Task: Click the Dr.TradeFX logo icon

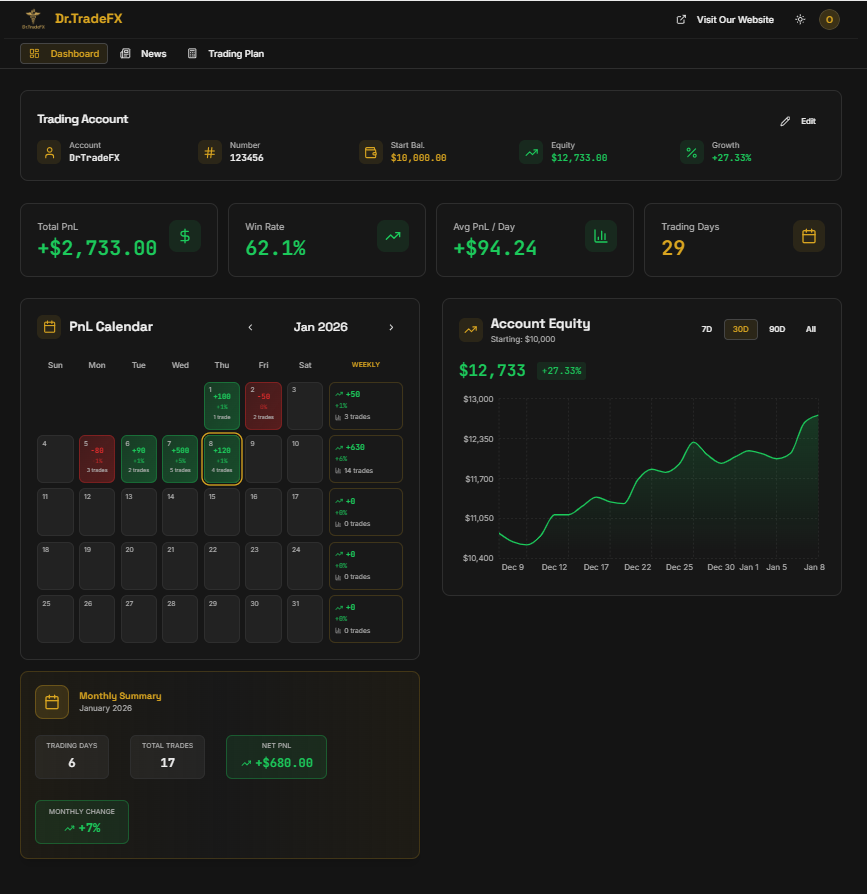Action: [34, 19]
